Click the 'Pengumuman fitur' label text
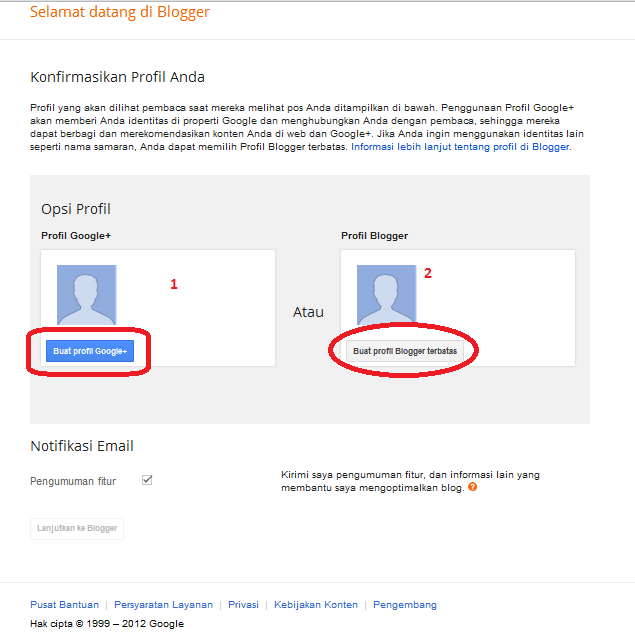The image size is (635, 639). tap(73, 481)
